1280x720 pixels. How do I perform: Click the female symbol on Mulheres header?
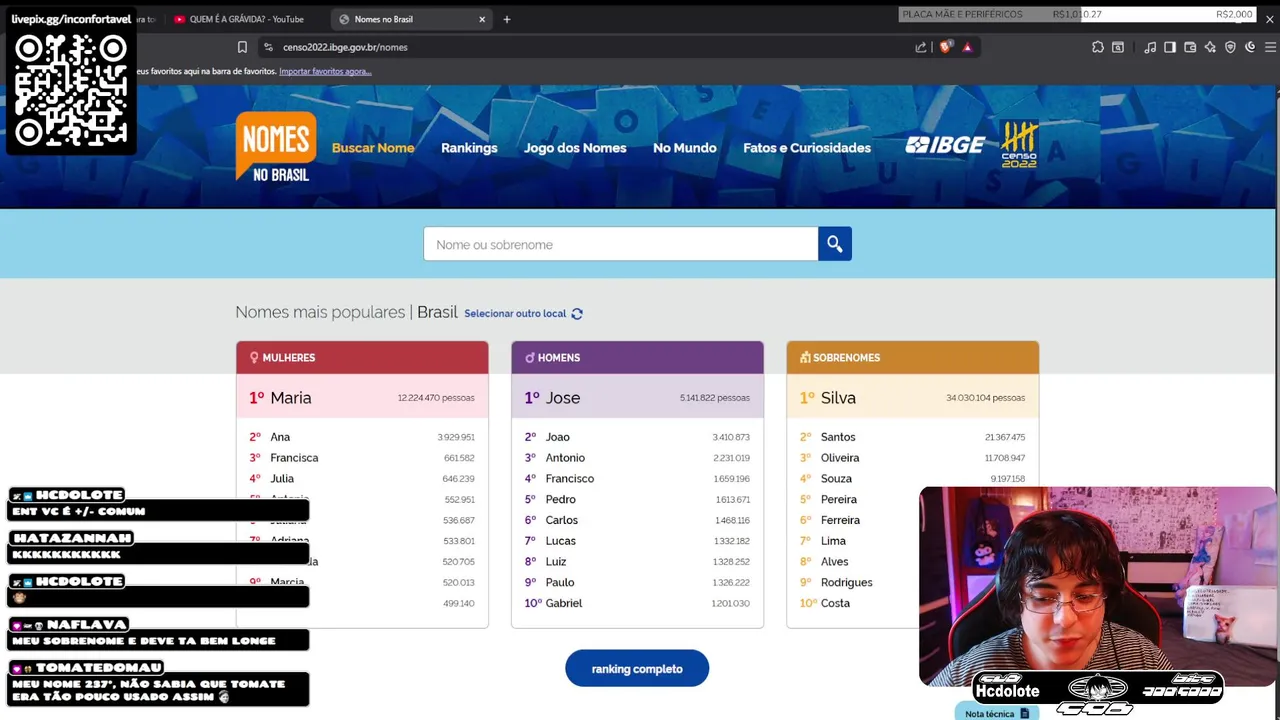click(254, 357)
